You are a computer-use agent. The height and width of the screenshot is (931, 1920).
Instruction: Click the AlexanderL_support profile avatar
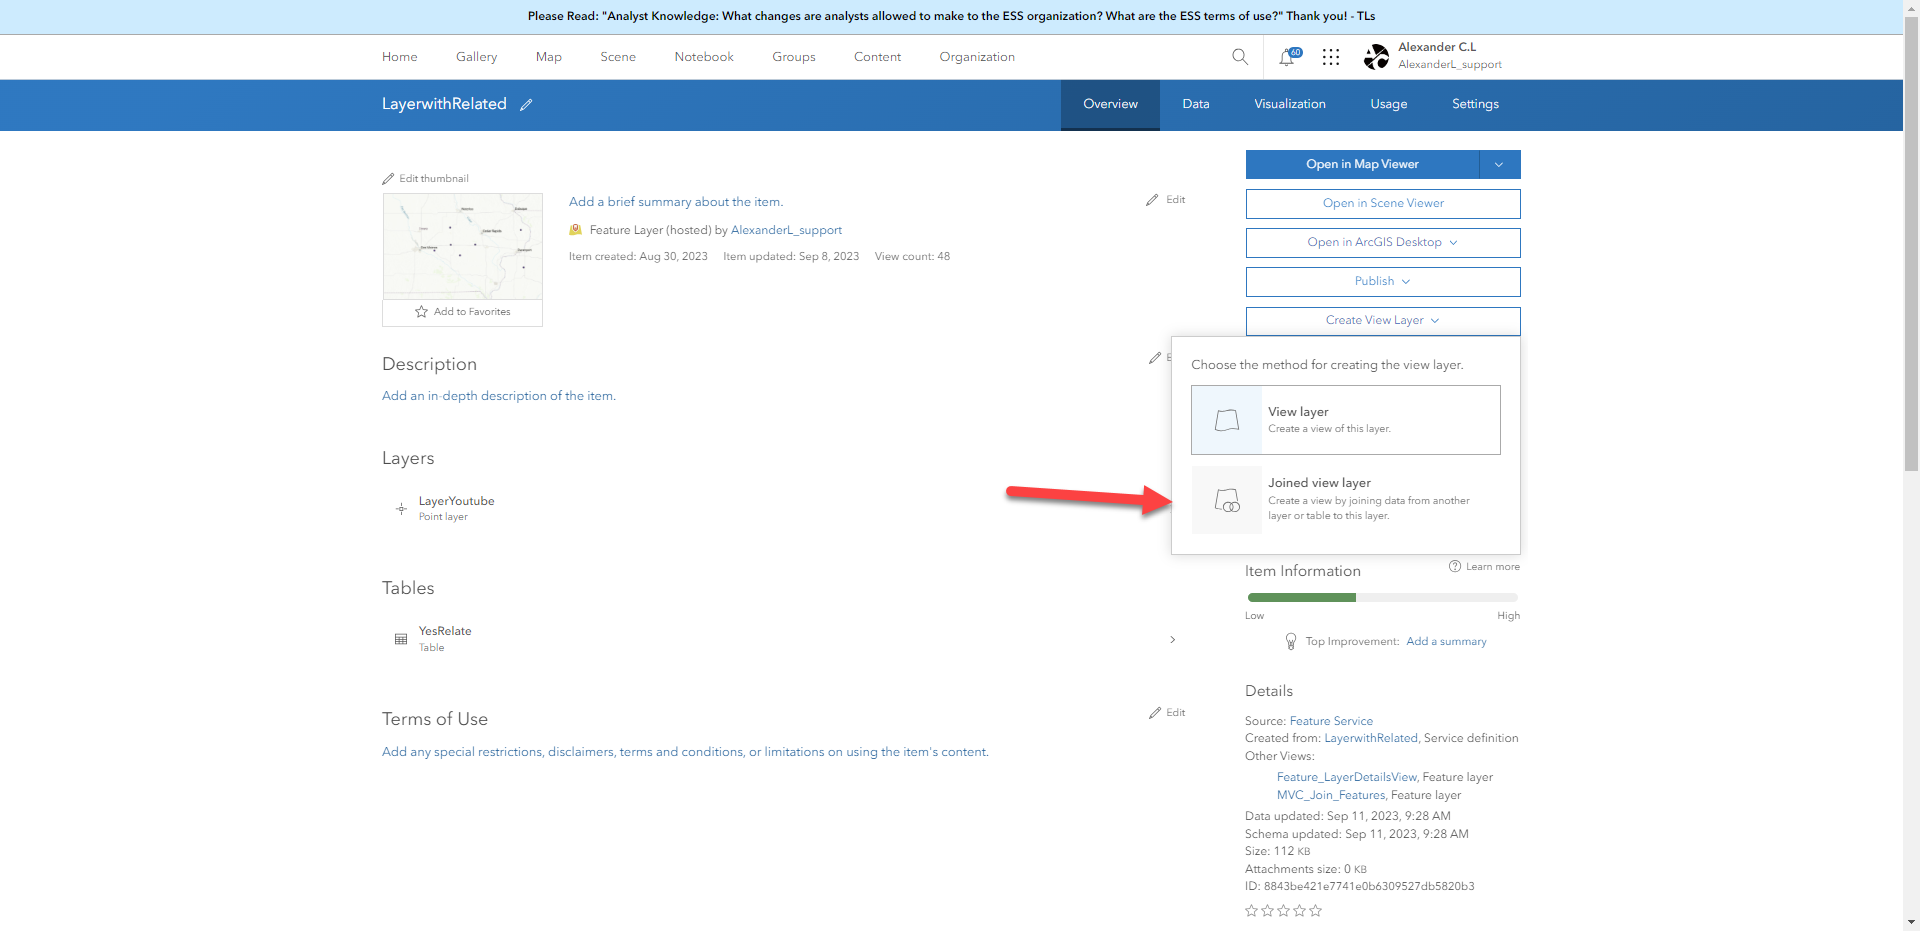pos(1376,57)
